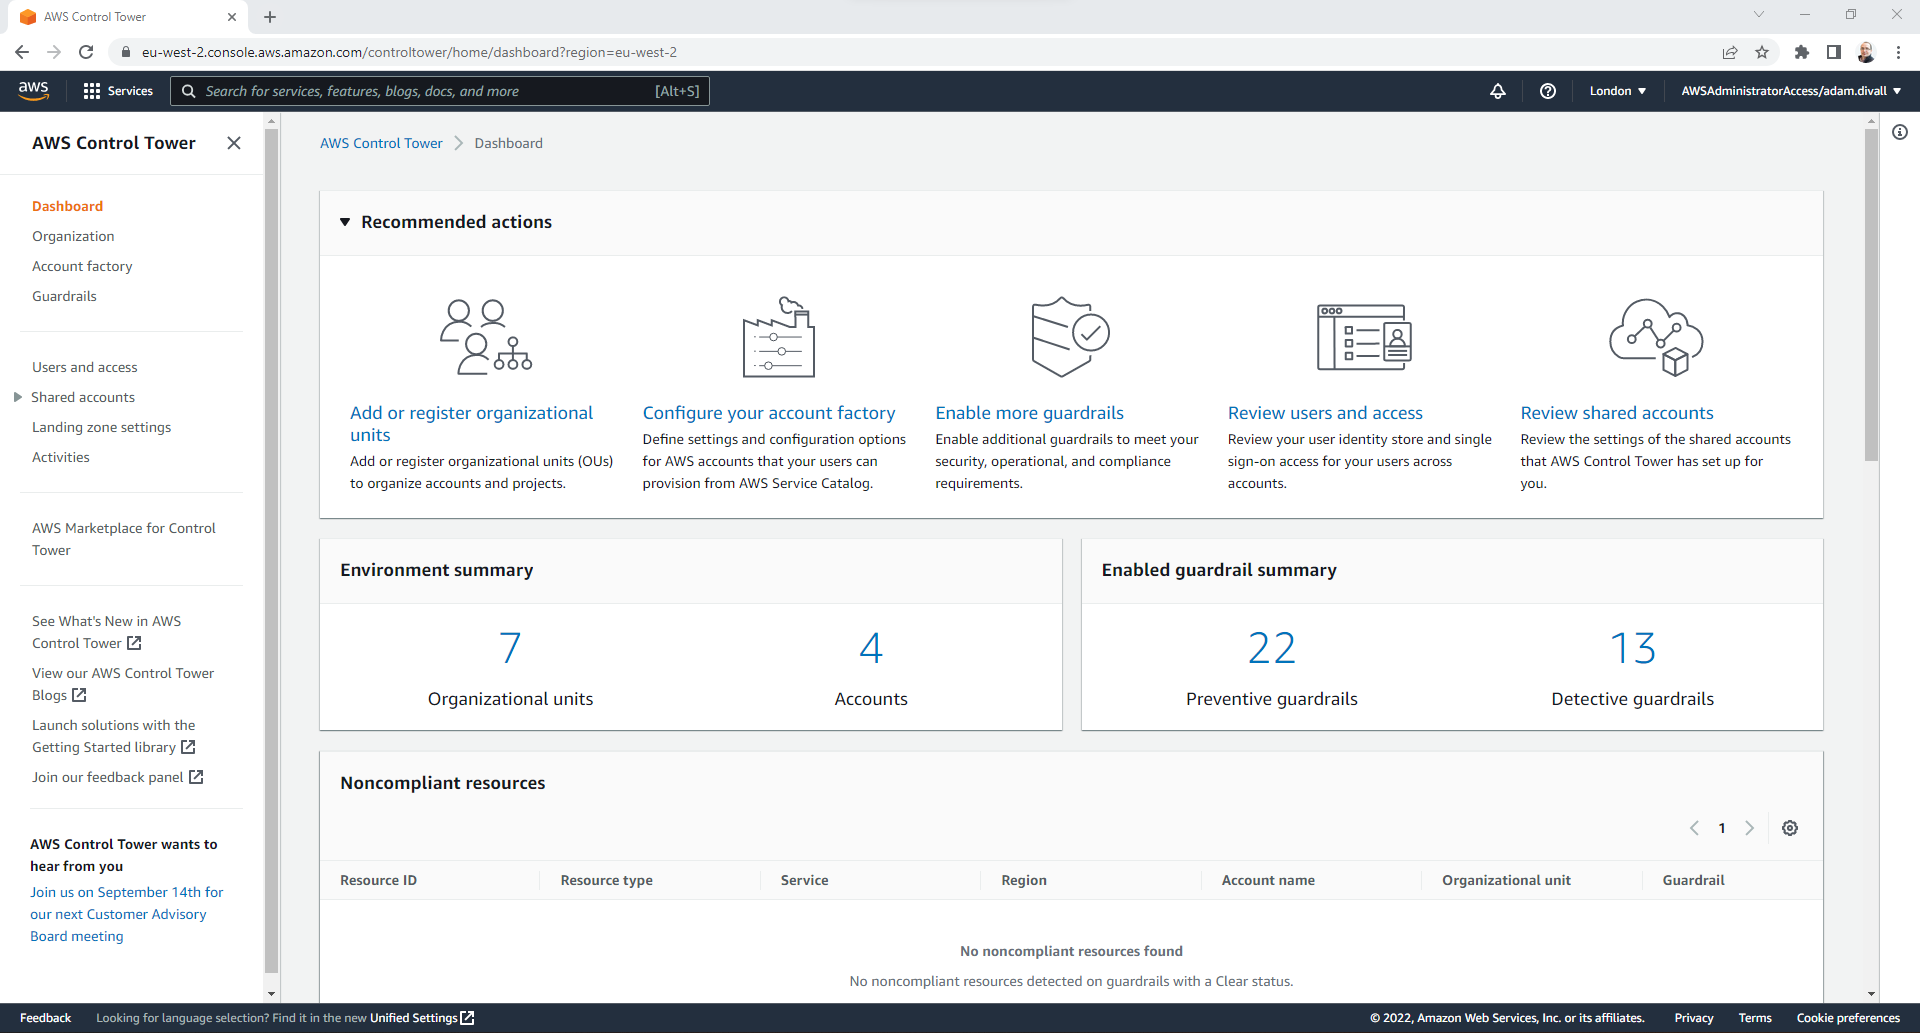The image size is (1920, 1033).
Task: Reload the page
Action: tap(86, 52)
